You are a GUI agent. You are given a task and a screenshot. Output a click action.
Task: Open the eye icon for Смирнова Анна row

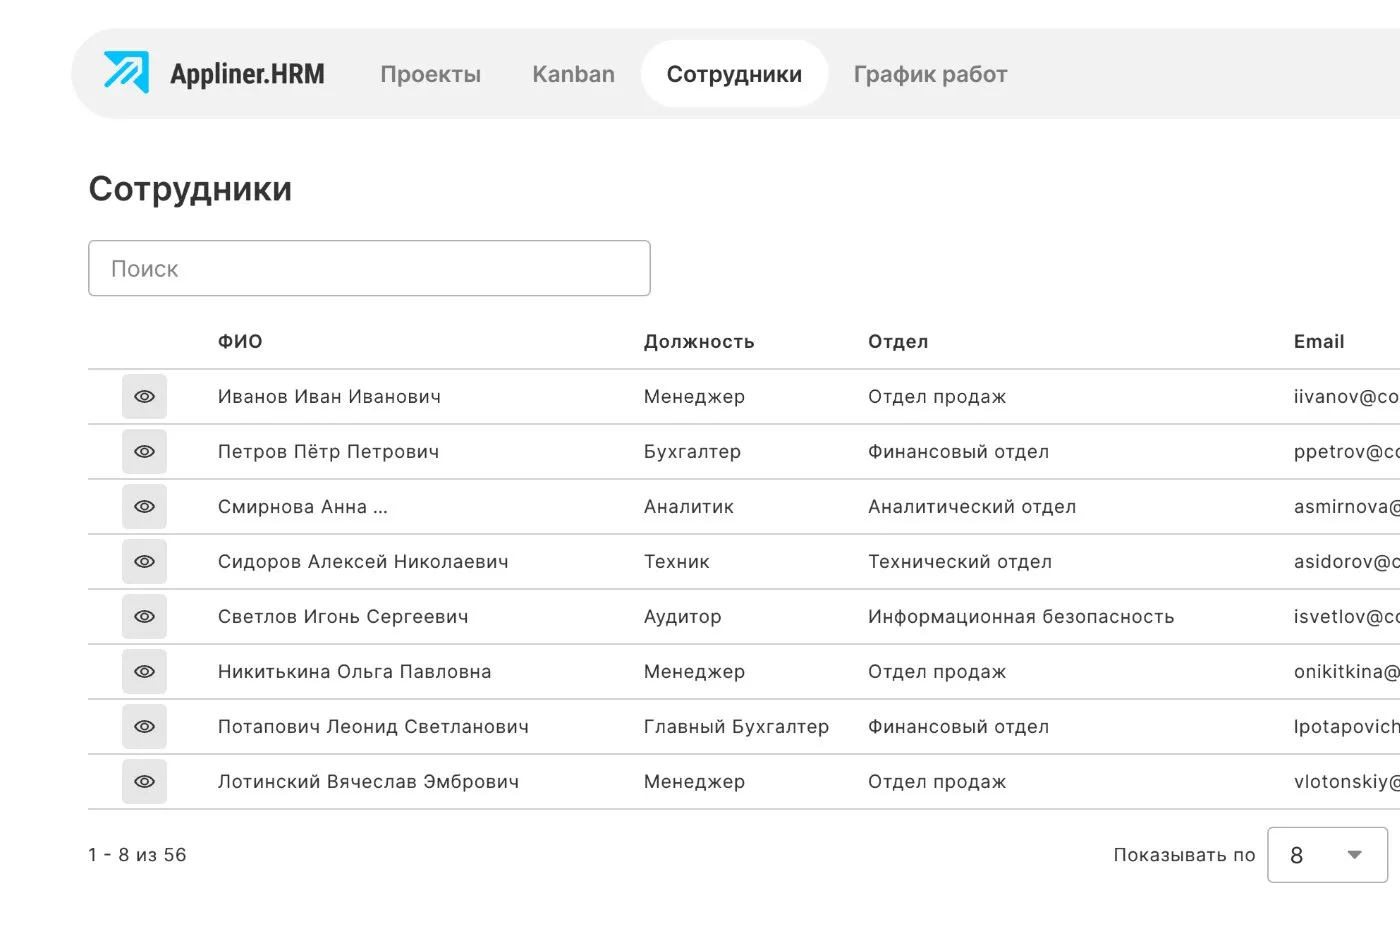(x=144, y=507)
